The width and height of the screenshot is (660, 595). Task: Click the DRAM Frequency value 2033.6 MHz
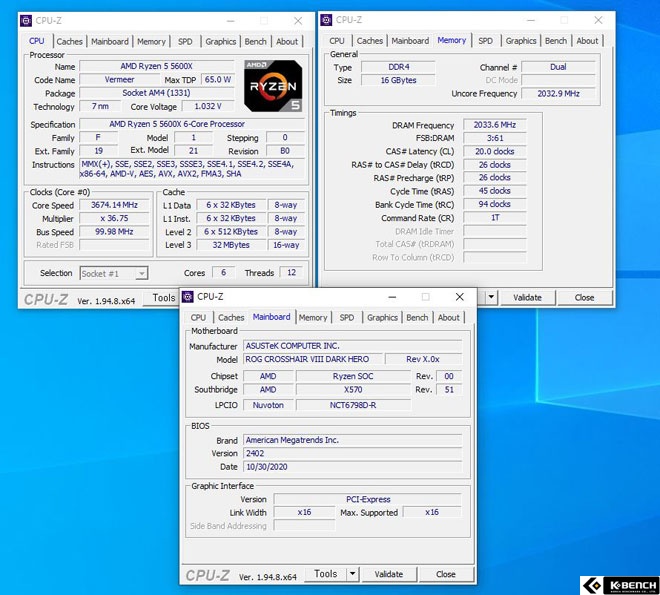[495, 125]
